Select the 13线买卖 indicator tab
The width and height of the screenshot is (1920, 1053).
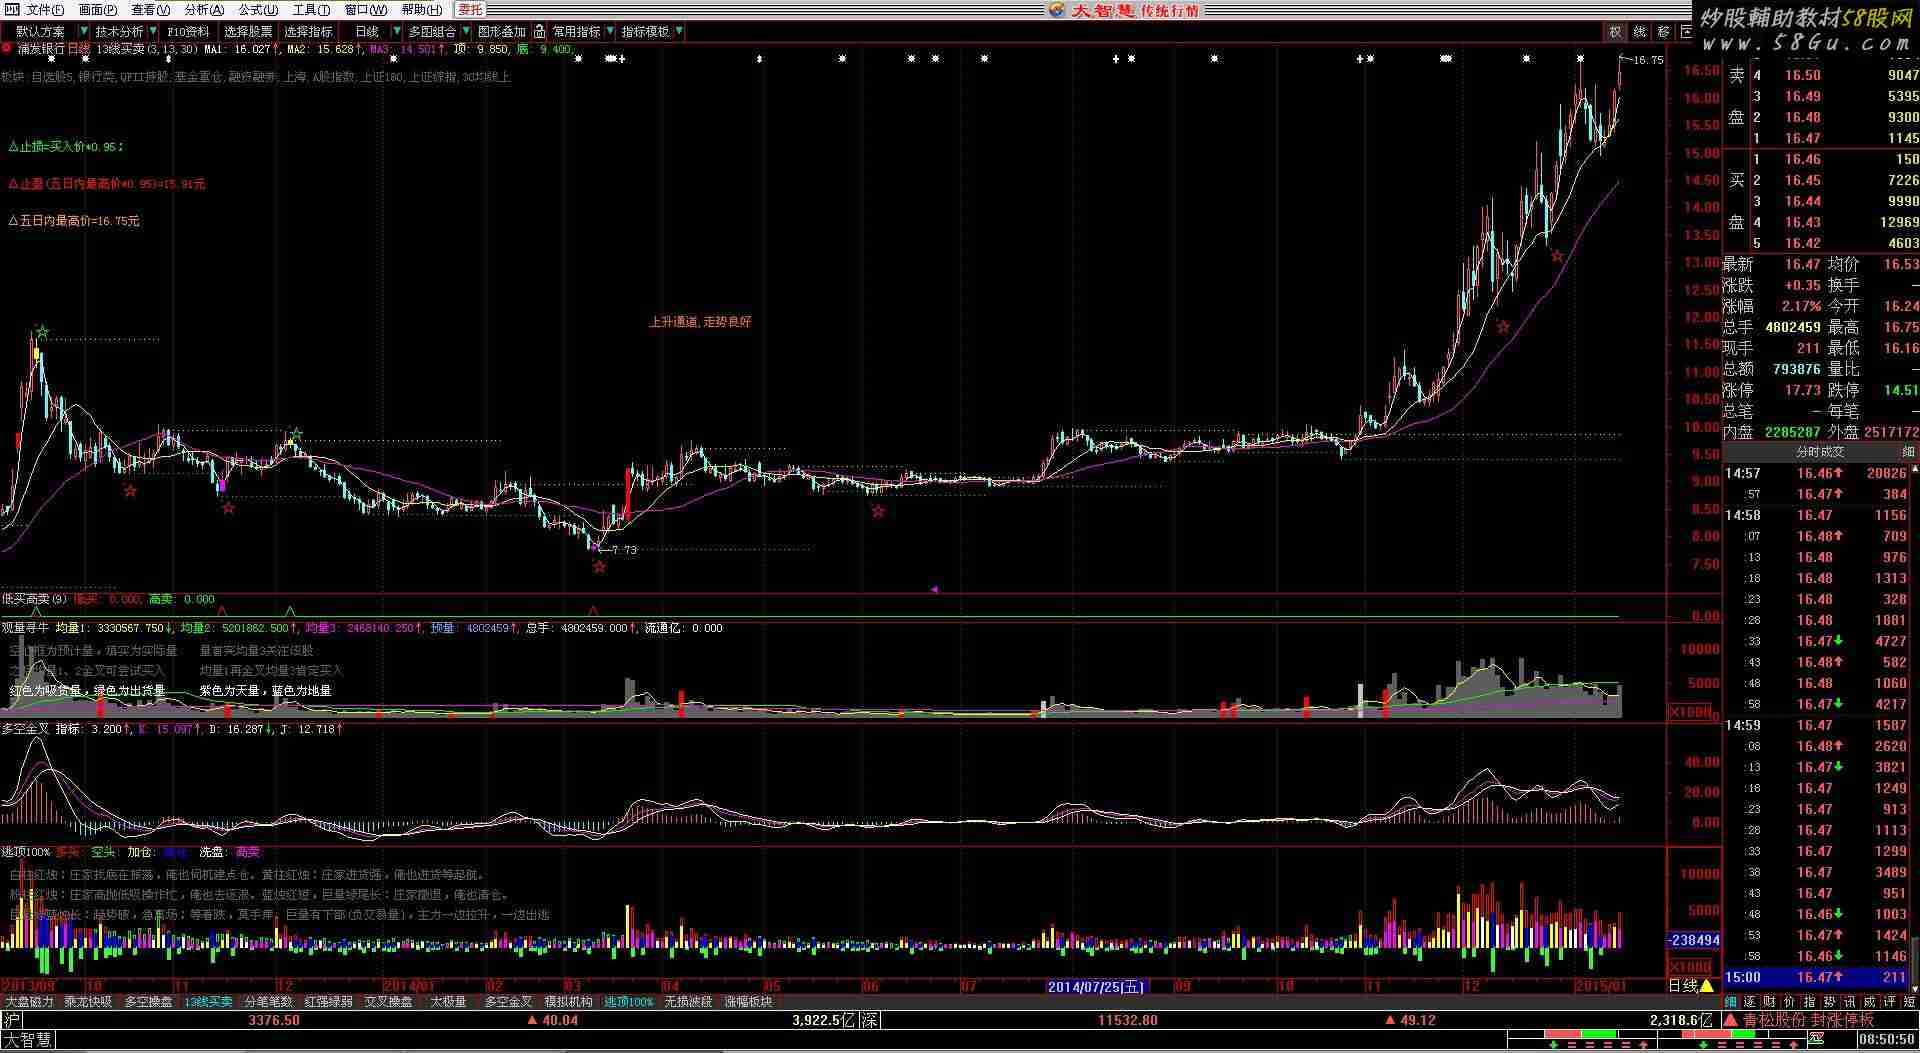[208, 1001]
